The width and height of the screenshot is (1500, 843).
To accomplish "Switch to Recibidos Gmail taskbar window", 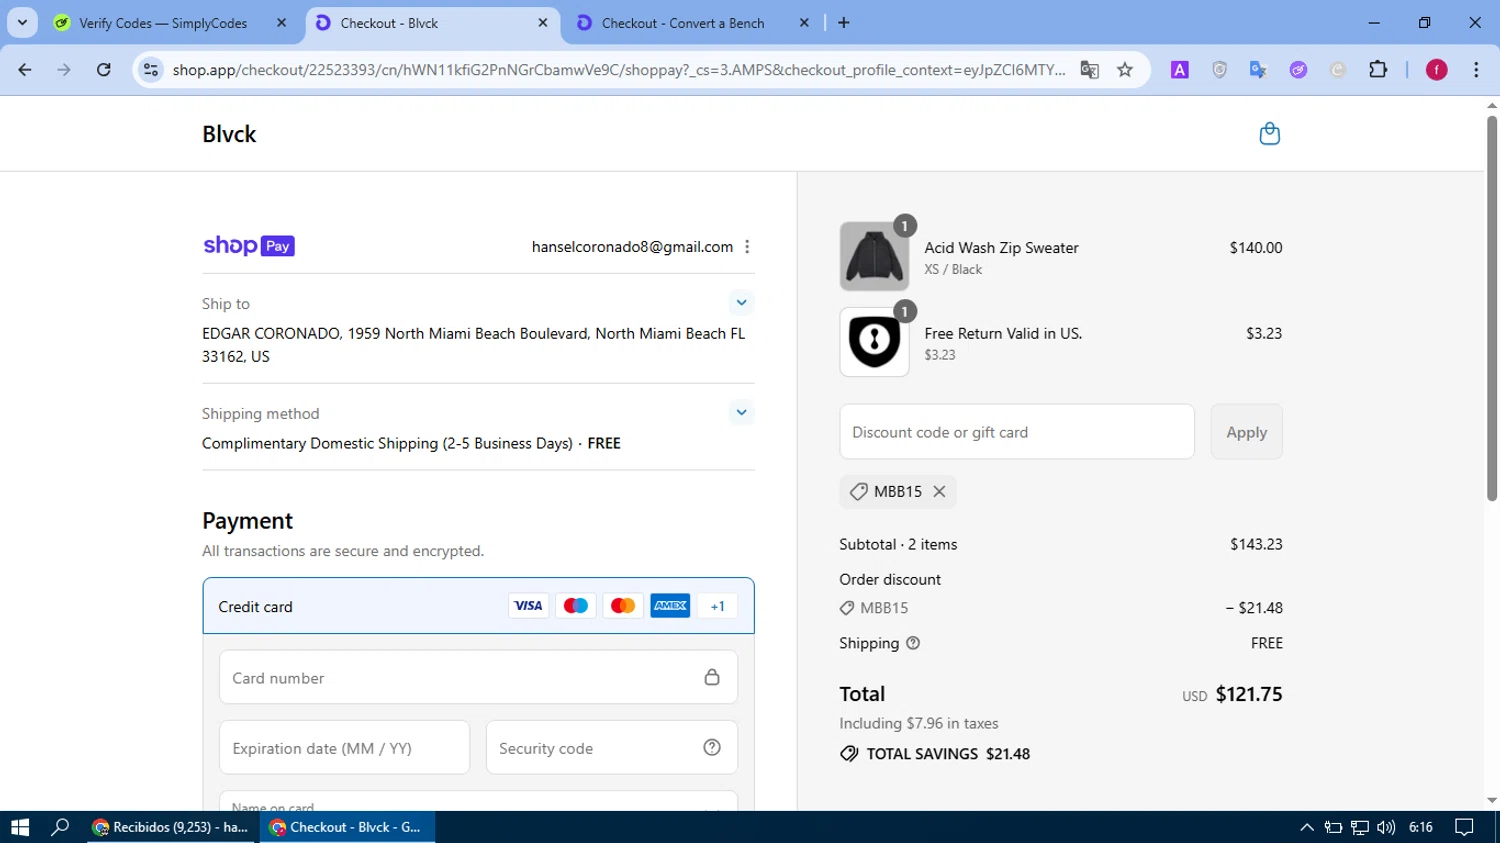I will pos(172,827).
